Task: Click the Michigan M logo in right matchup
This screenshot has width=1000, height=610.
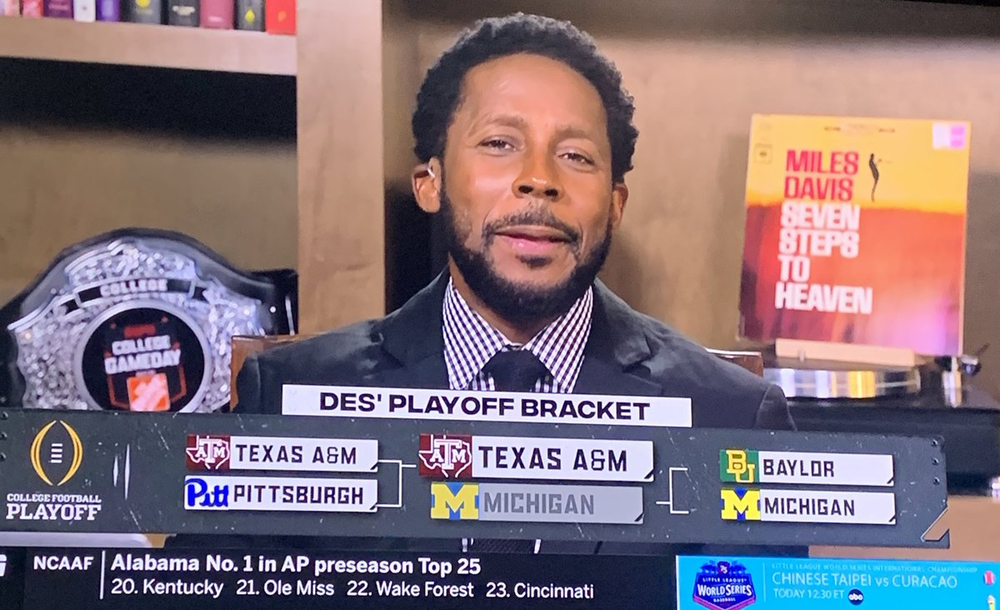Action: [740, 505]
